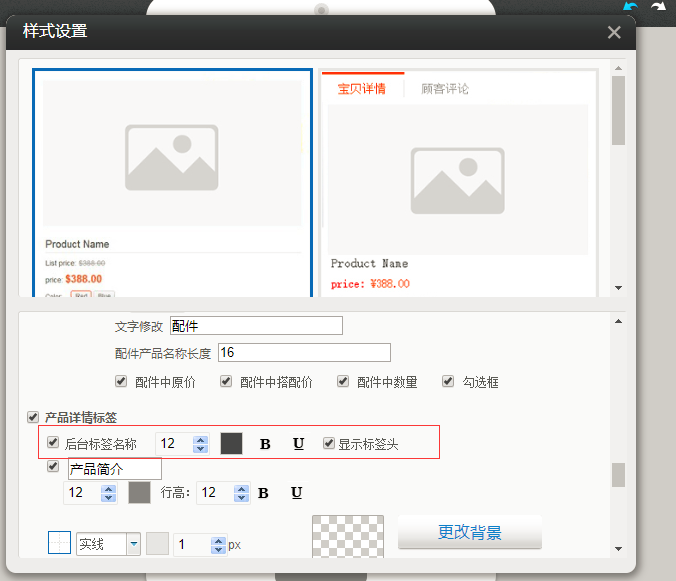Click the 更改背景 button
The height and width of the screenshot is (581, 676).
click(x=469, y=532)
